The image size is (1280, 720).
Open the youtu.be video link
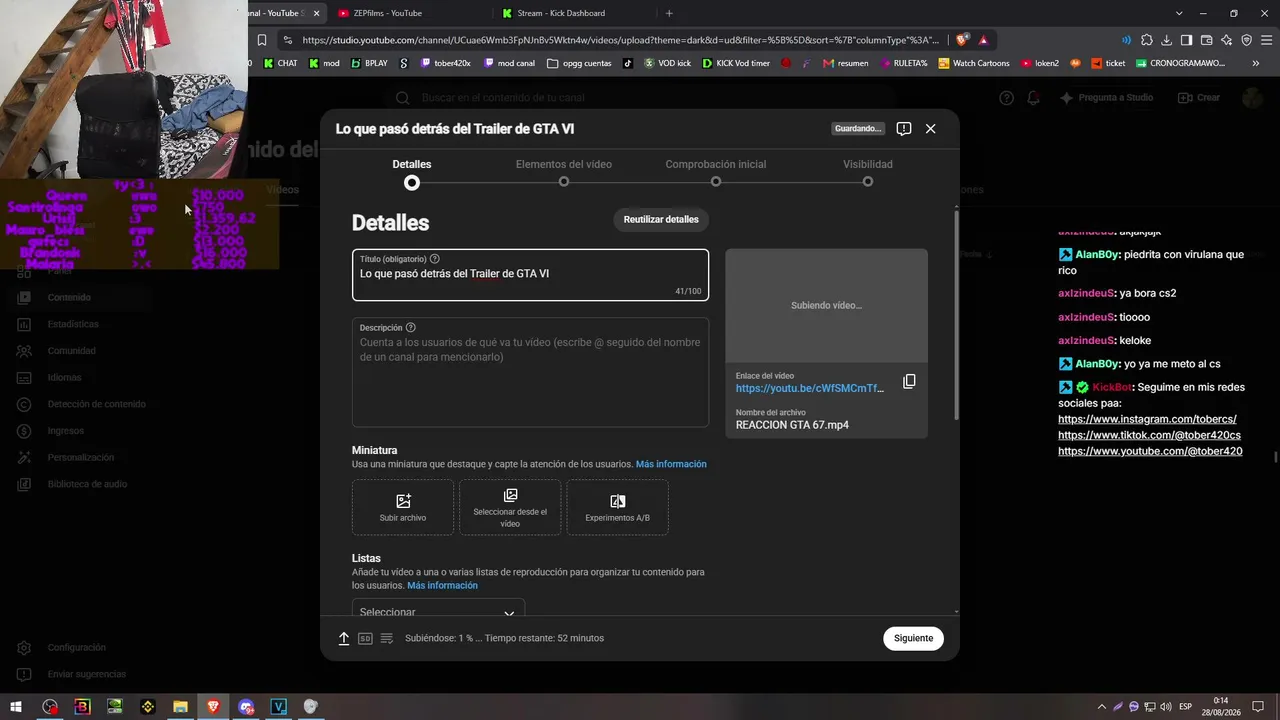810,388
